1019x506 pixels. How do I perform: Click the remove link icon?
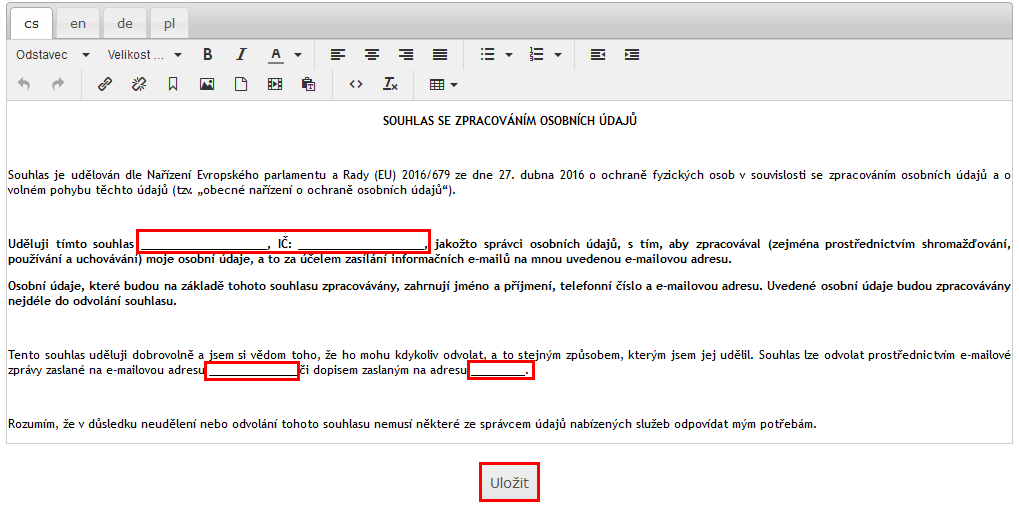tap(139, 85)
